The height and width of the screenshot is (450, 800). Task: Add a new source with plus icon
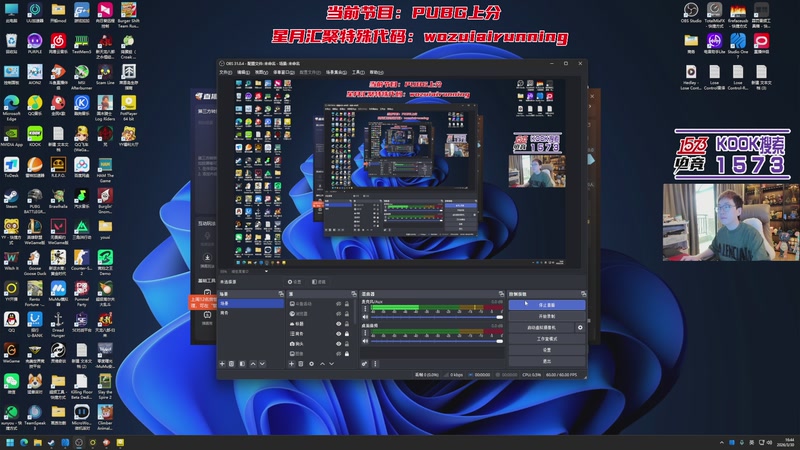[x=291, y=364]
